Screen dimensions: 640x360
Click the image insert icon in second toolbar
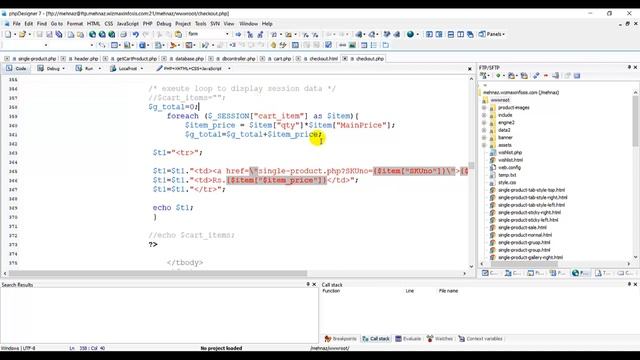pos(352,45)
